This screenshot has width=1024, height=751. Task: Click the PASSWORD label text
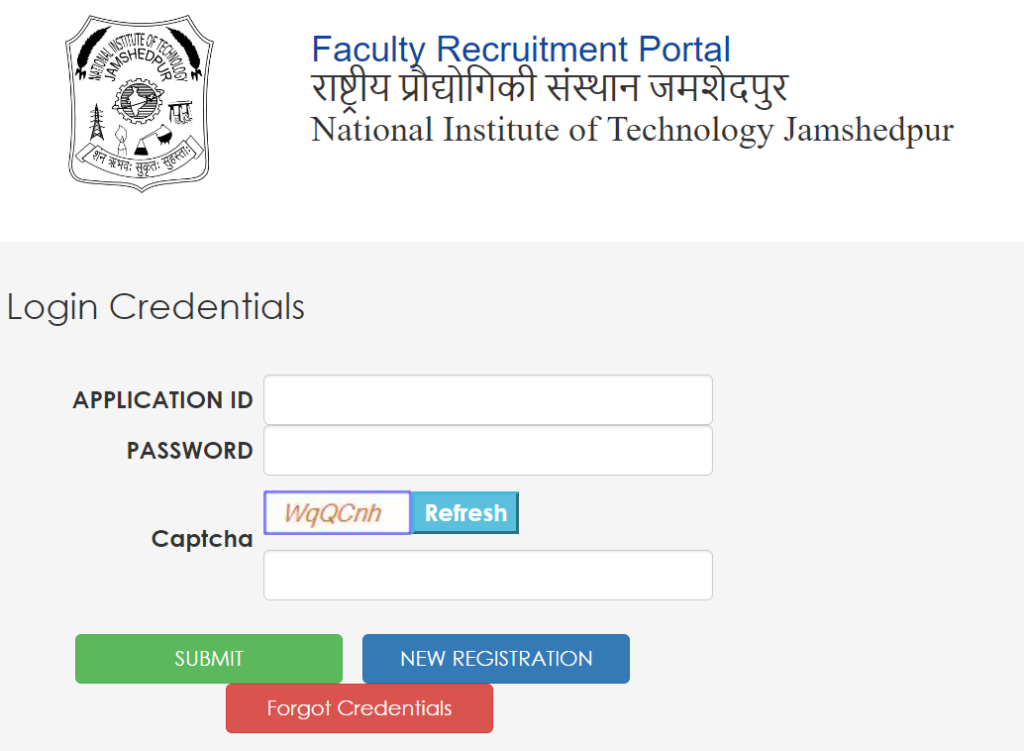[x=189, y=450]
